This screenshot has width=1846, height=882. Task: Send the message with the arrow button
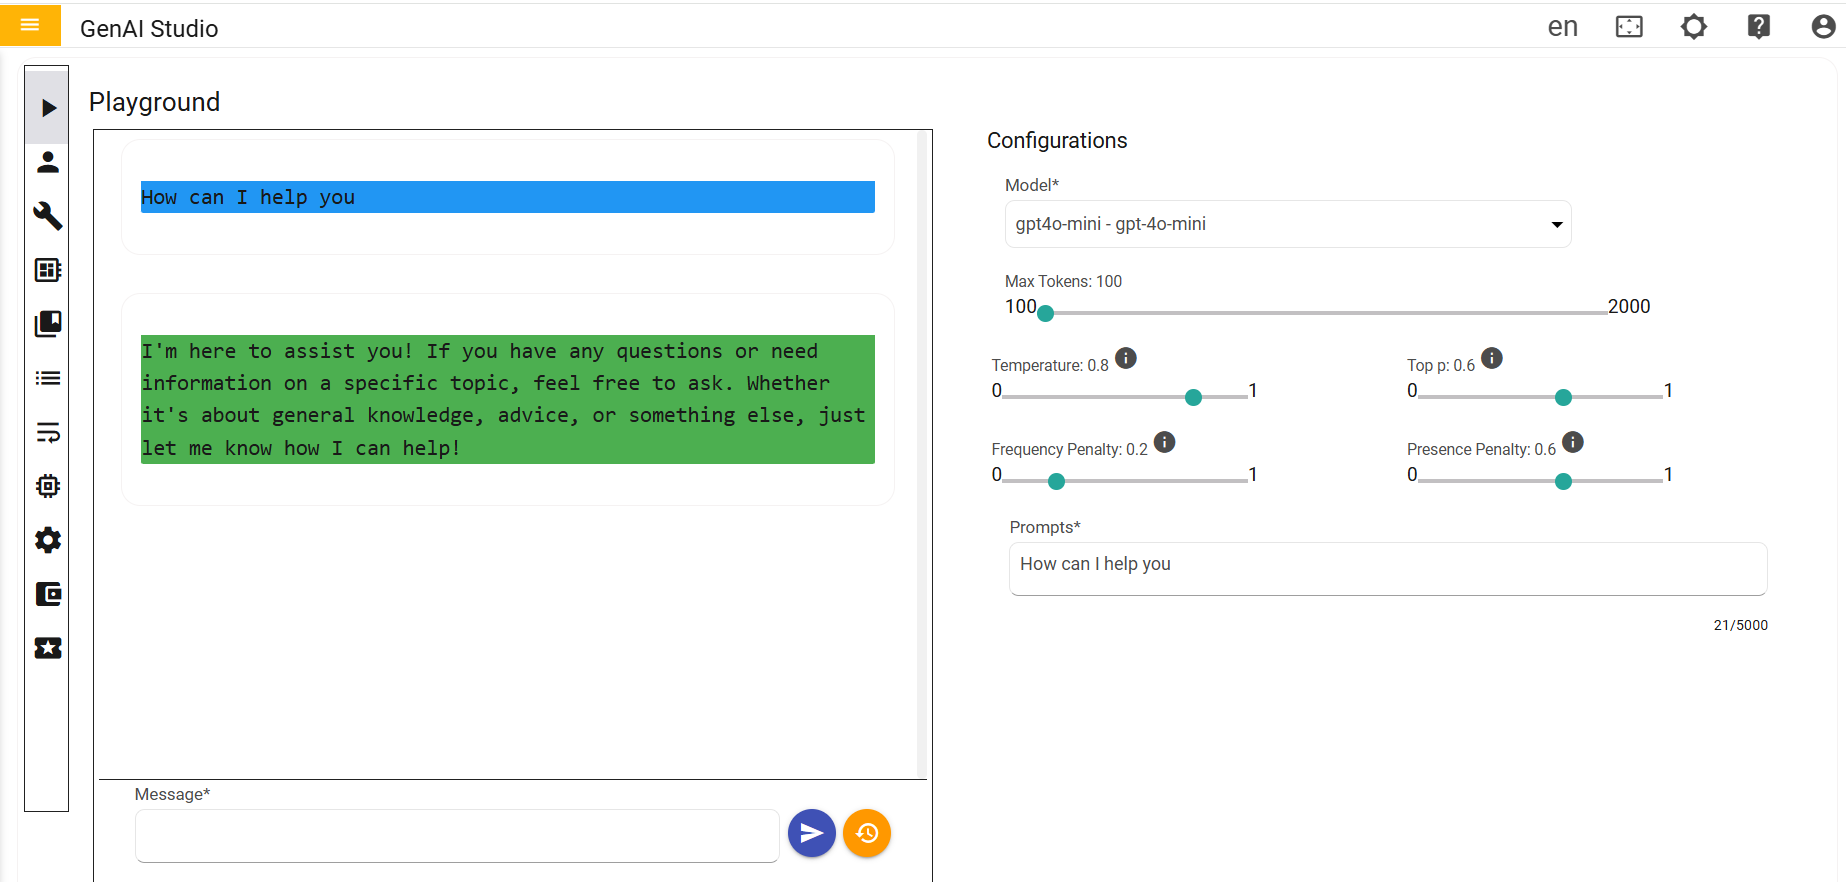[x=812, y=833]
